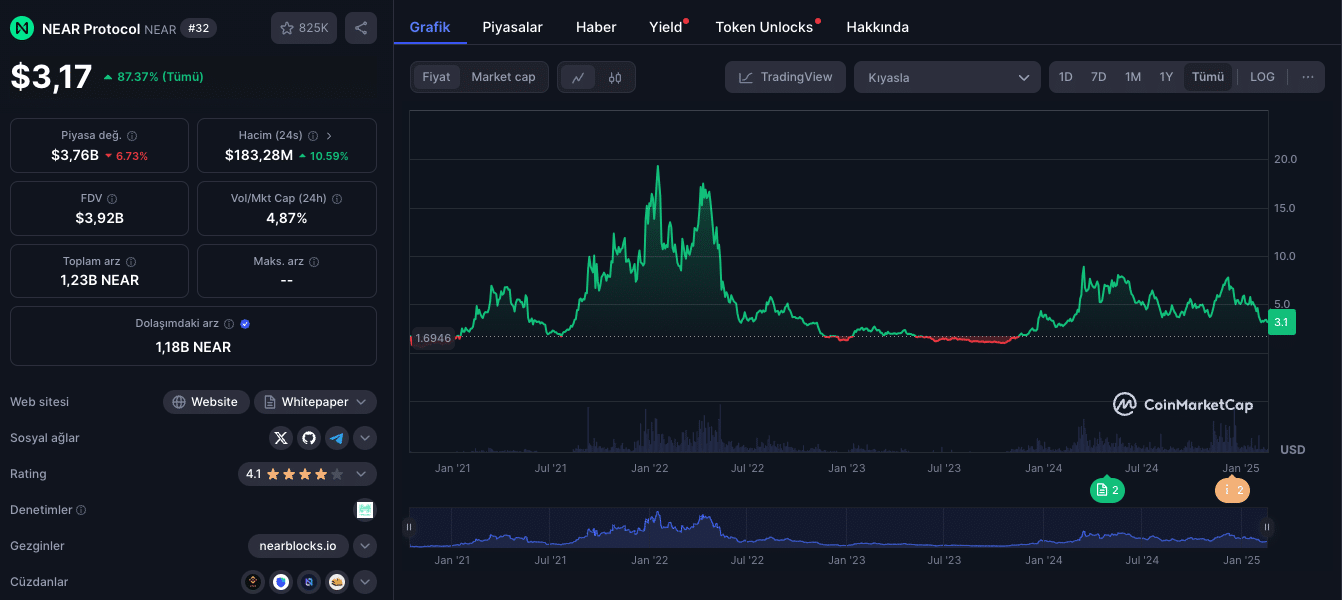Image resolution: width=1342 pixels, height=600 pixels.
Task: Click info icon next to Toplam arz
Action: [131, 262]
